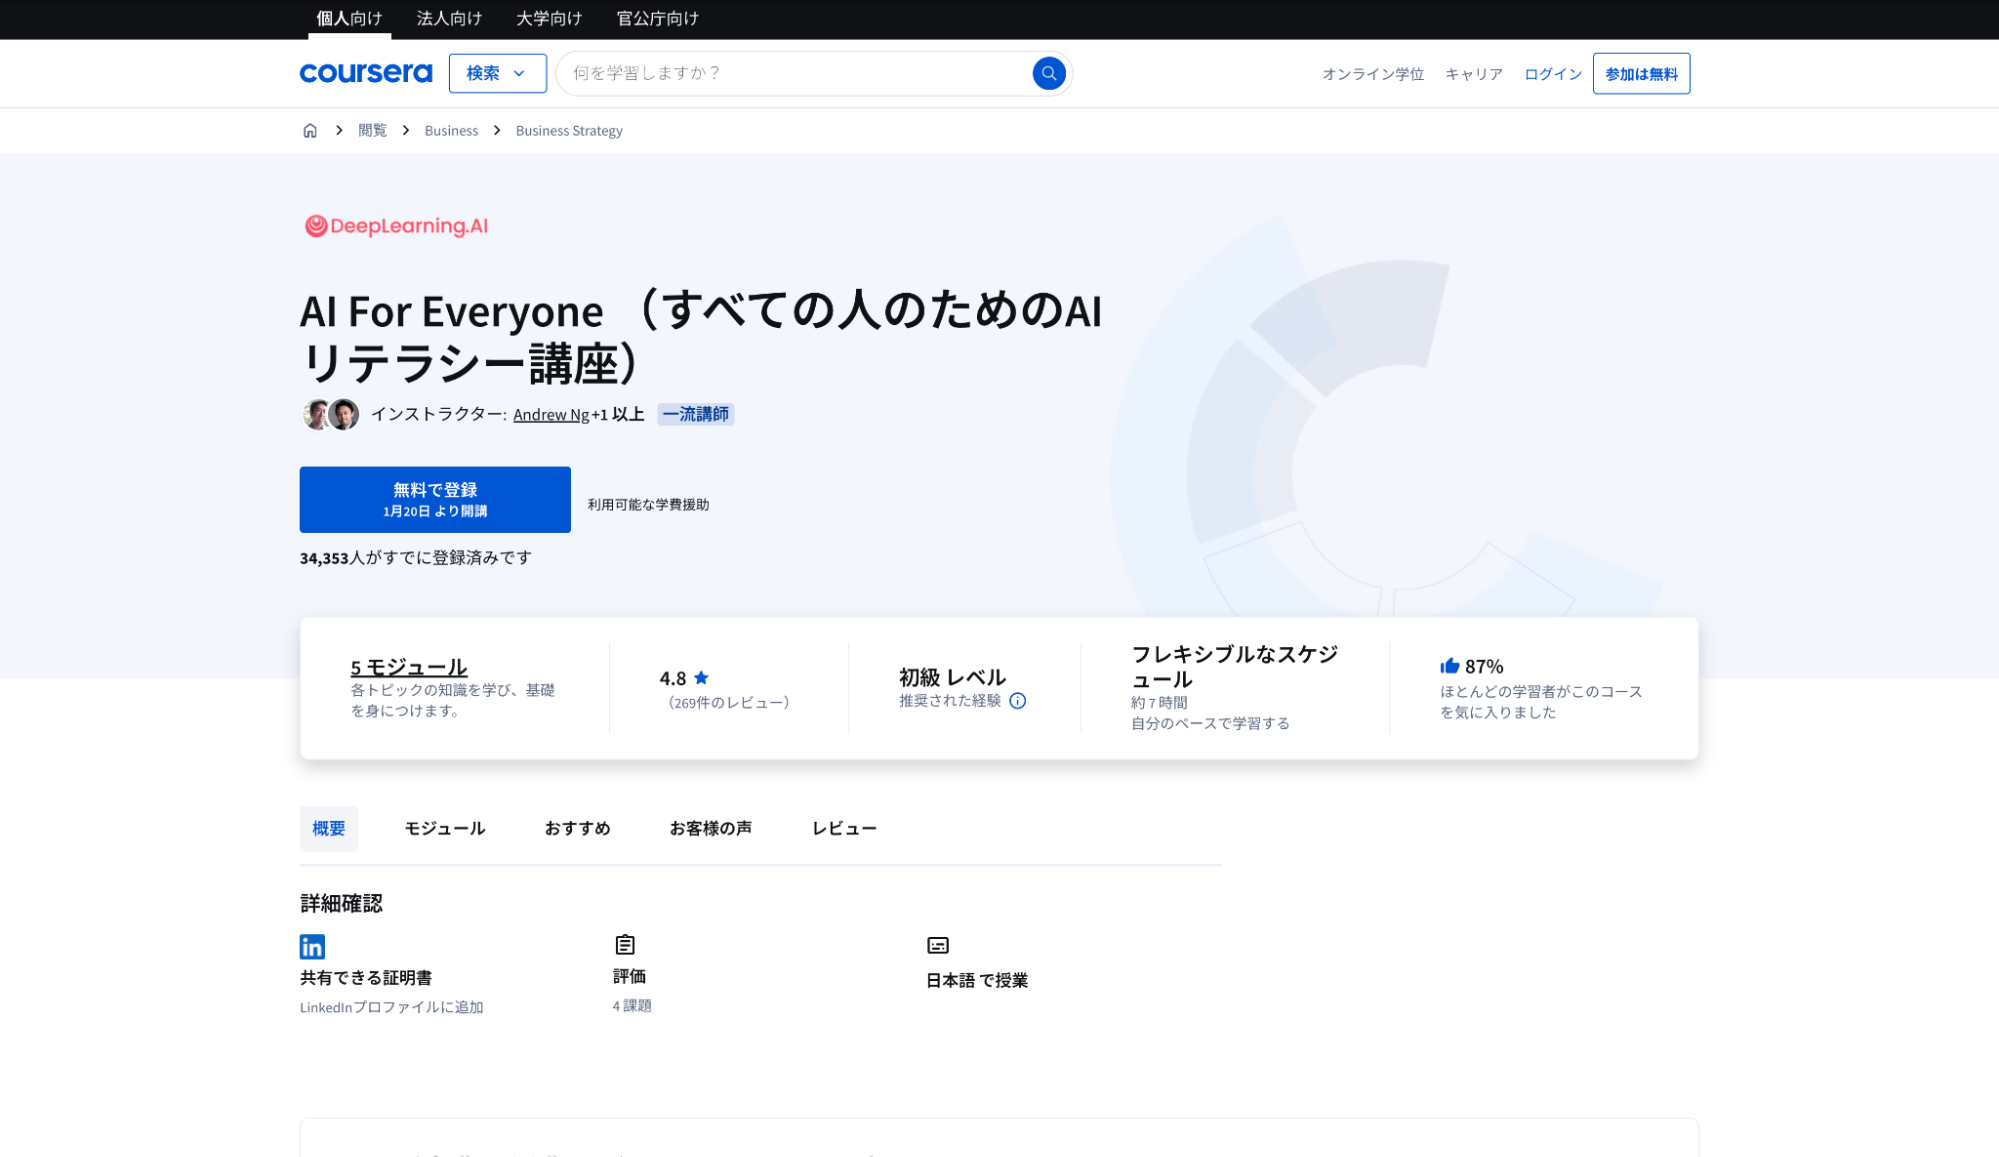Click the clipboard 評価 icon
The width and height of the screenshot is (1999, 1157).
(x=625, y=945)
